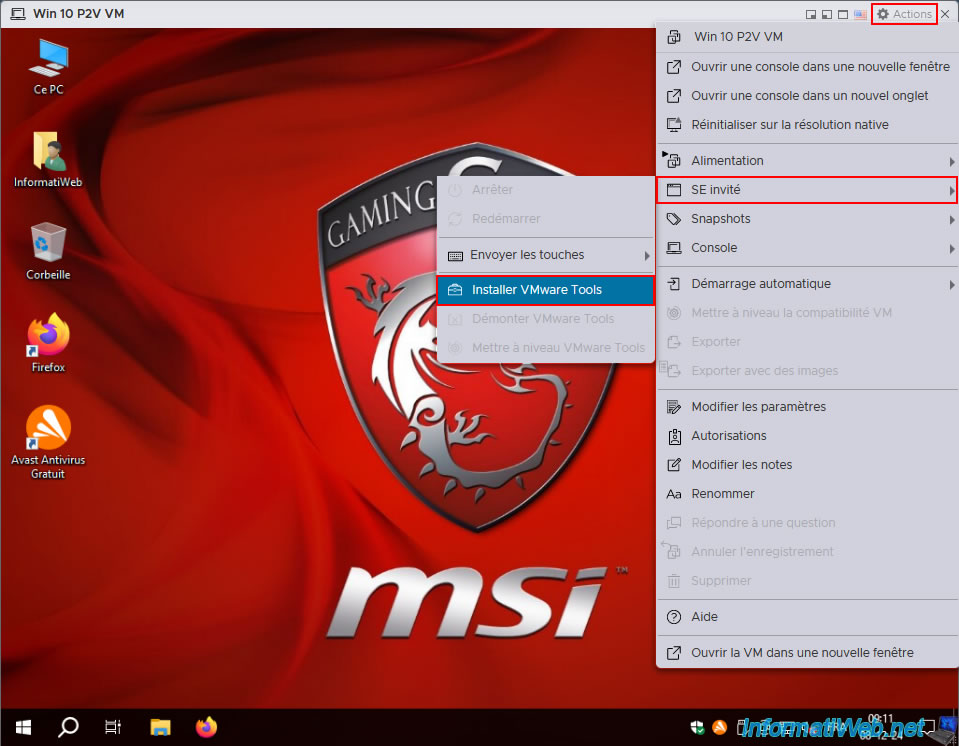Open the InformatiWeb user folder icon

tap(48, 159)
